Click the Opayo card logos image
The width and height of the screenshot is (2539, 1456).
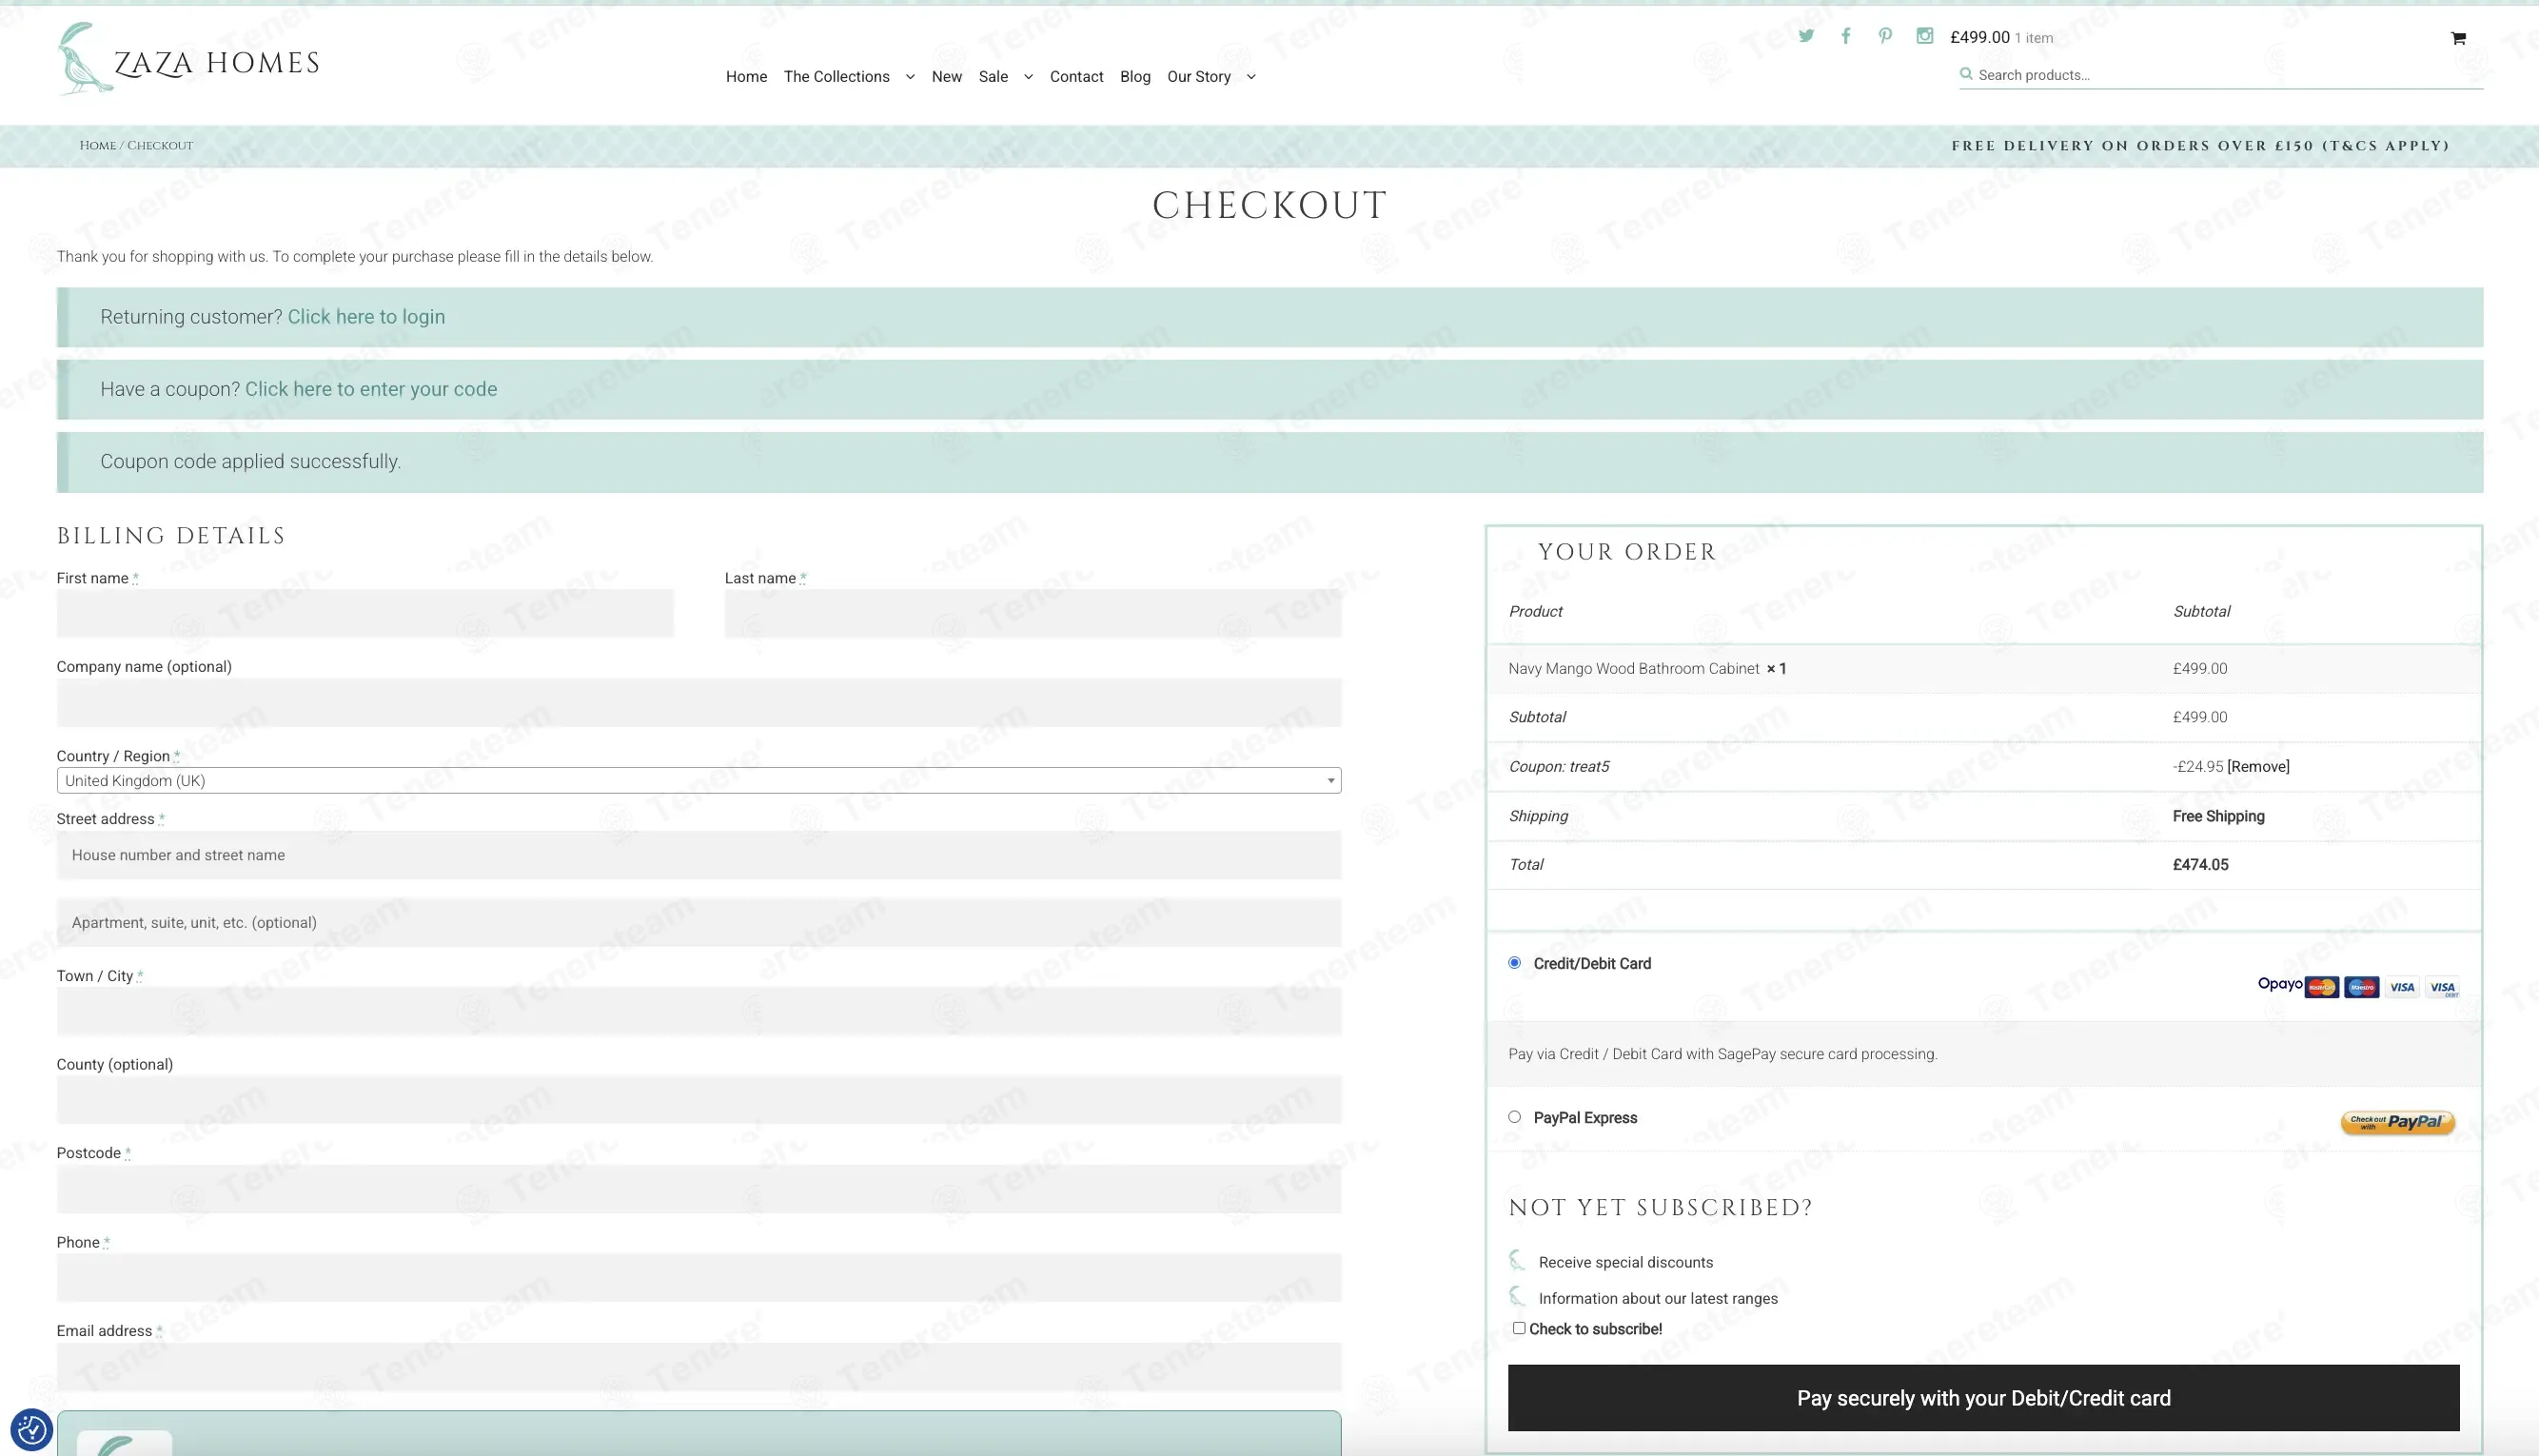click(2358, 987)
